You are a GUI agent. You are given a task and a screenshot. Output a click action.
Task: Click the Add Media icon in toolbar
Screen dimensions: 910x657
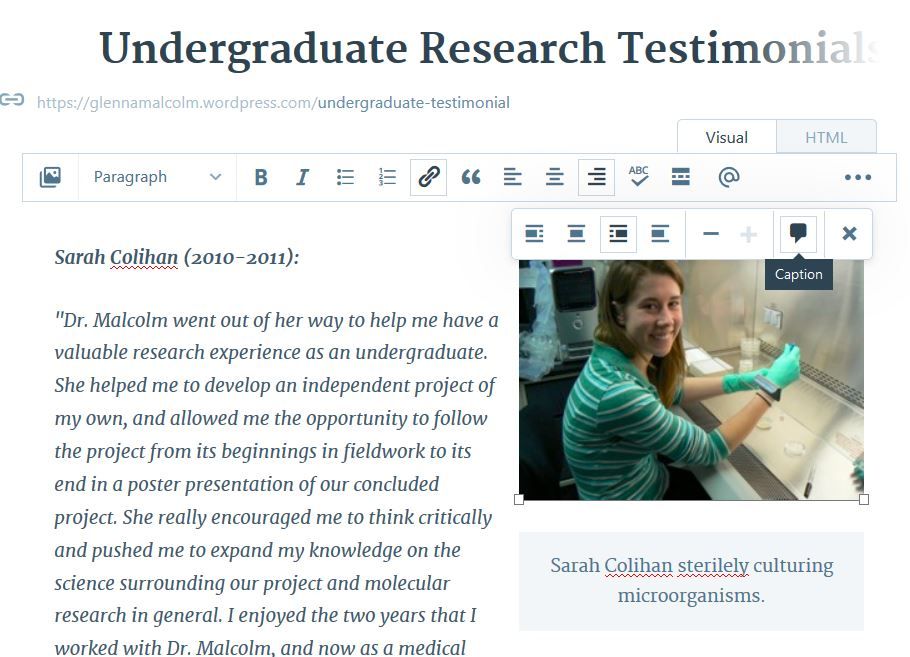coord(50,177)
